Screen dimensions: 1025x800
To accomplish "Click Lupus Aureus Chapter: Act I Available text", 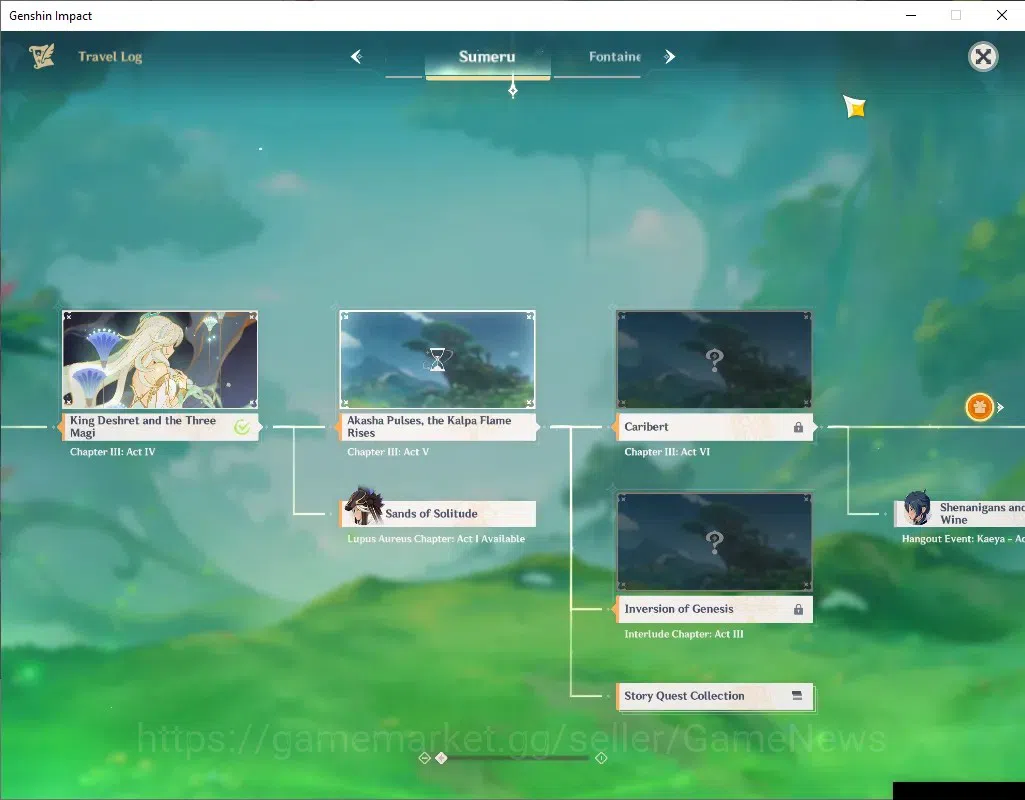I will [x=436, y=539].
